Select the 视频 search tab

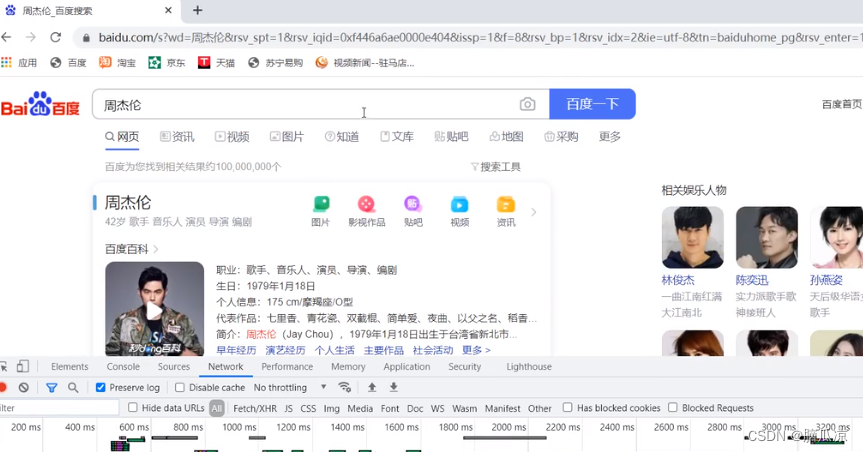[232, 137]
